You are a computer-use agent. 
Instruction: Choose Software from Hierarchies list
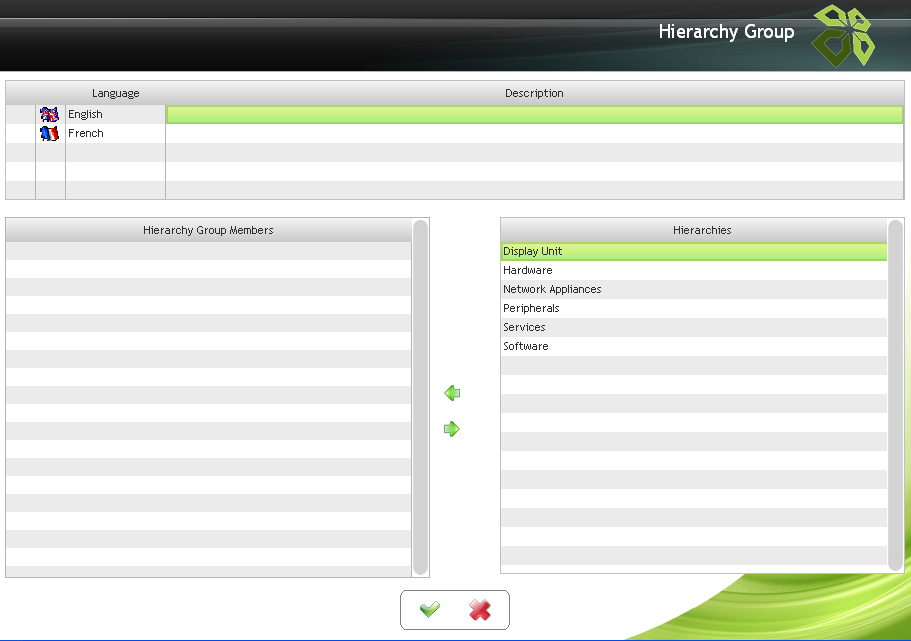[526, 346]
